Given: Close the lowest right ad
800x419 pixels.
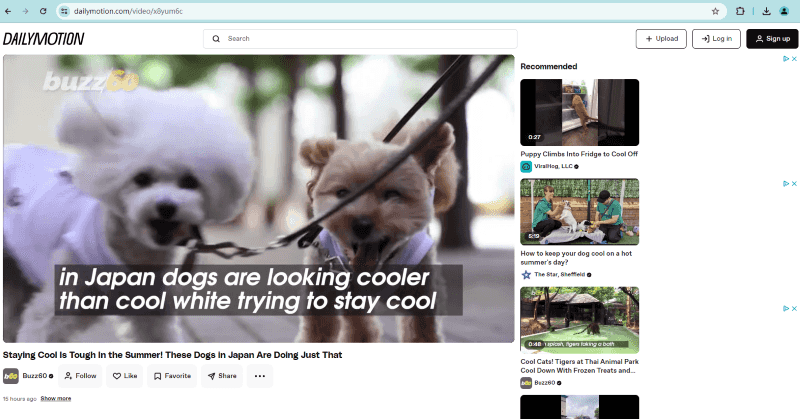Looking at the screenshot, I should tap(794, 308).
